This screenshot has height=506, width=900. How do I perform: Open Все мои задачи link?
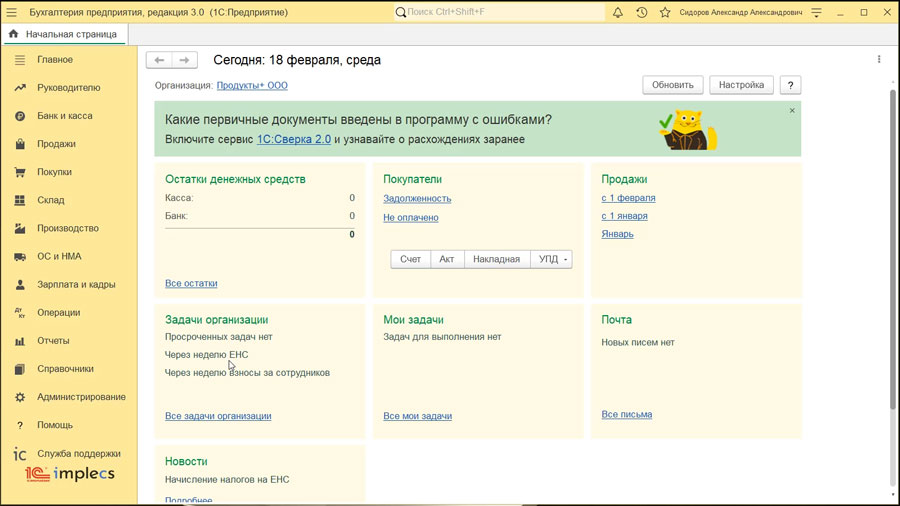418,416
